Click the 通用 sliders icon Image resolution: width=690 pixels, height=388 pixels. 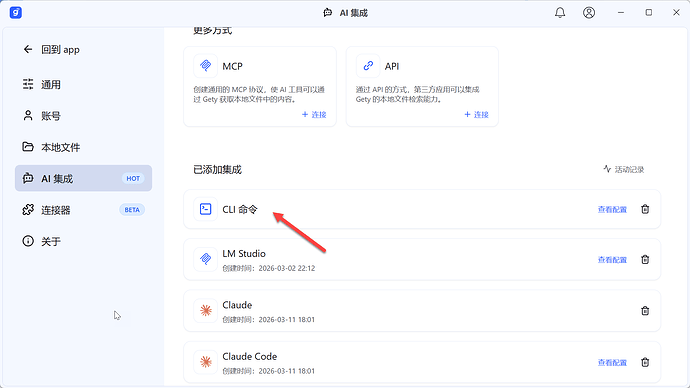28,84
